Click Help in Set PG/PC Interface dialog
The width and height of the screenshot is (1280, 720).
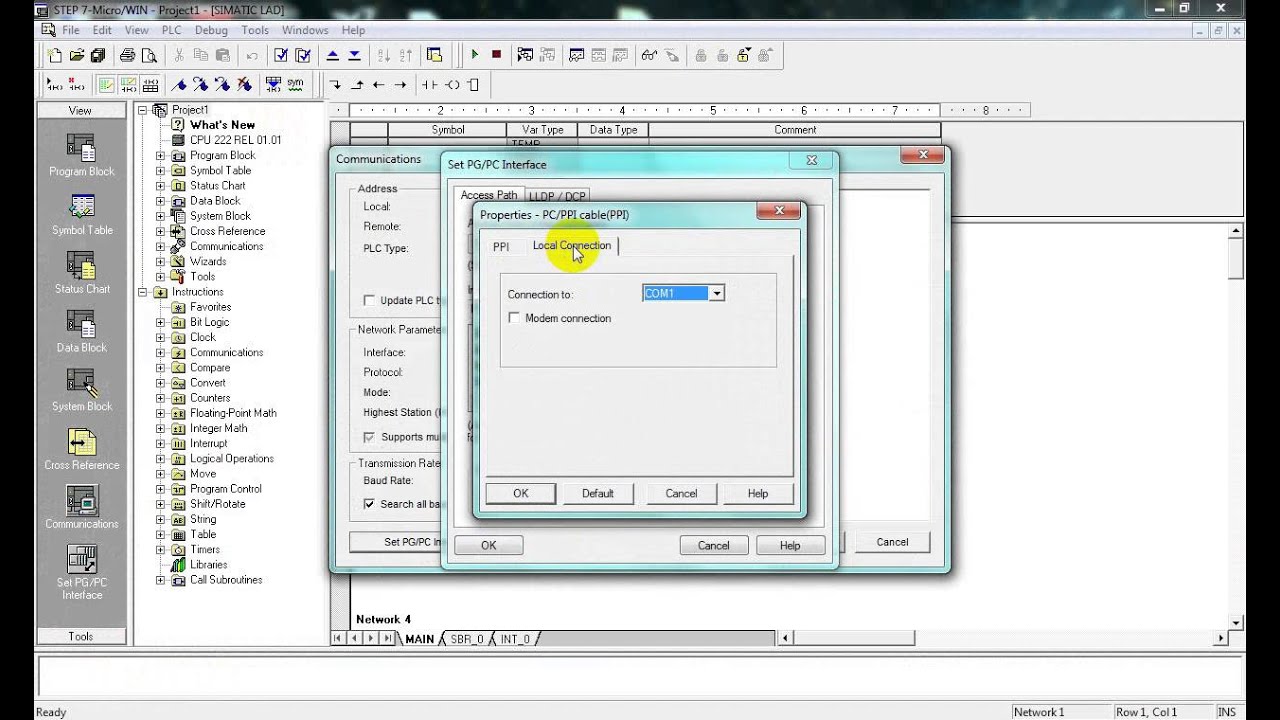tap(790, 545)
